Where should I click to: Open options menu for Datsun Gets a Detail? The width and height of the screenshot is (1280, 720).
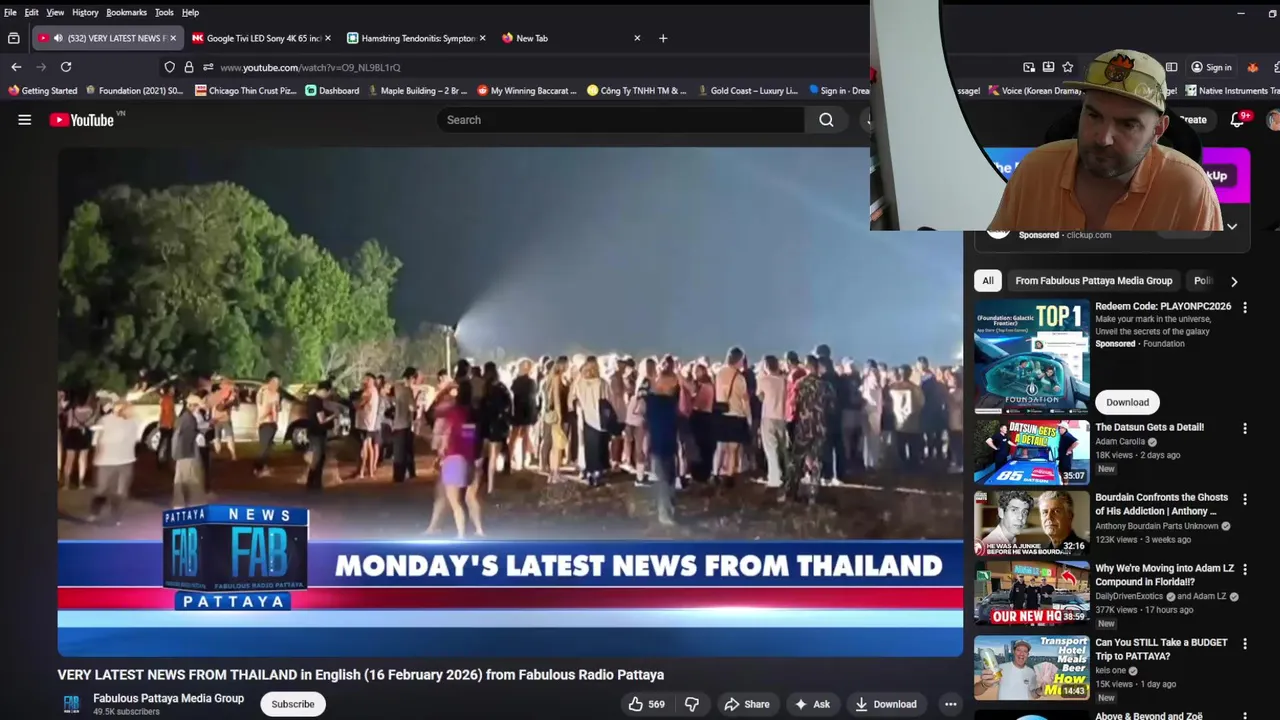(x=1245, y=429)
